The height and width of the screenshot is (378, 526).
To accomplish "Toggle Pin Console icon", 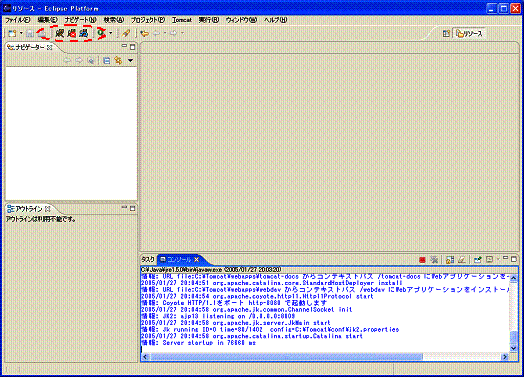I will (x=477, y=260).
